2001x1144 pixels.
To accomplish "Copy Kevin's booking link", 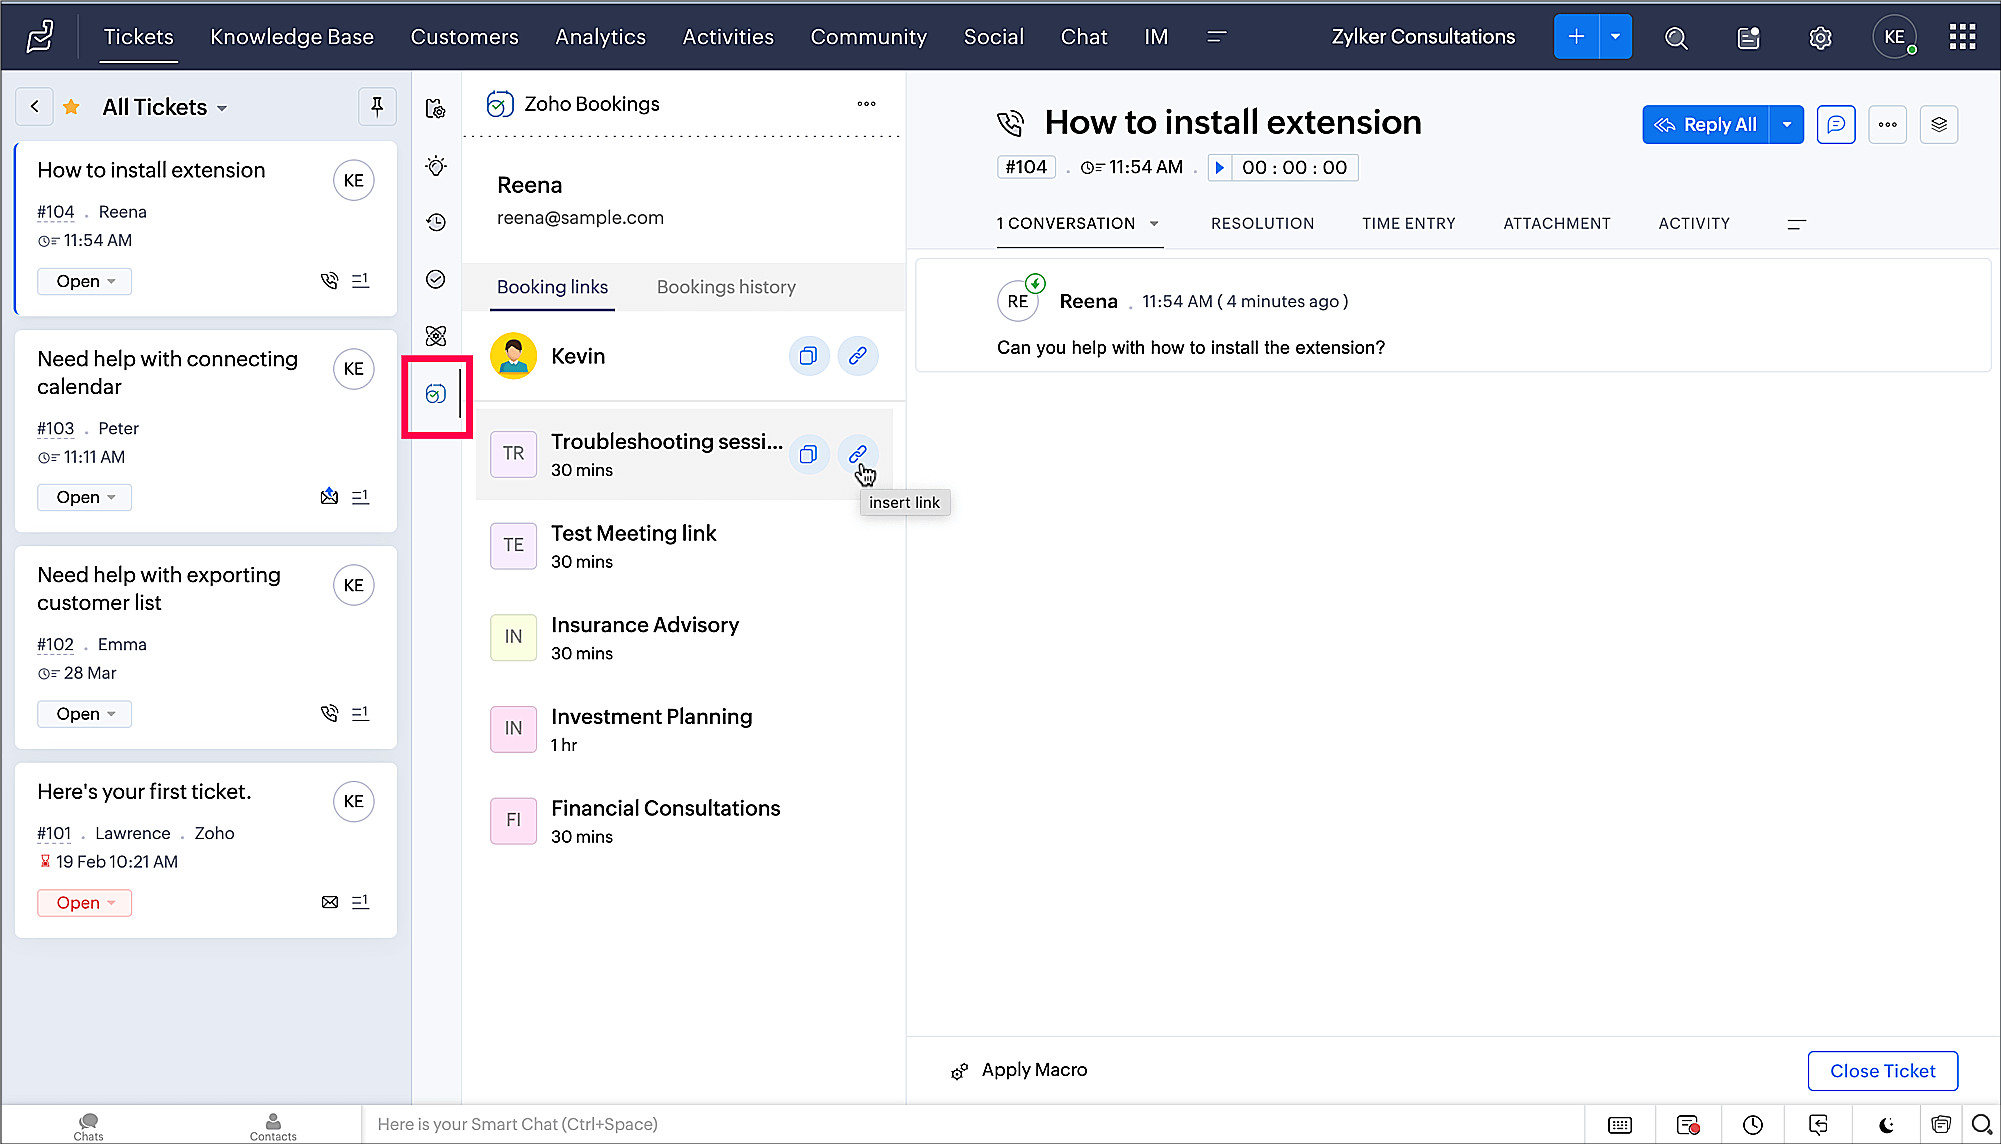I will click(808, 356).
